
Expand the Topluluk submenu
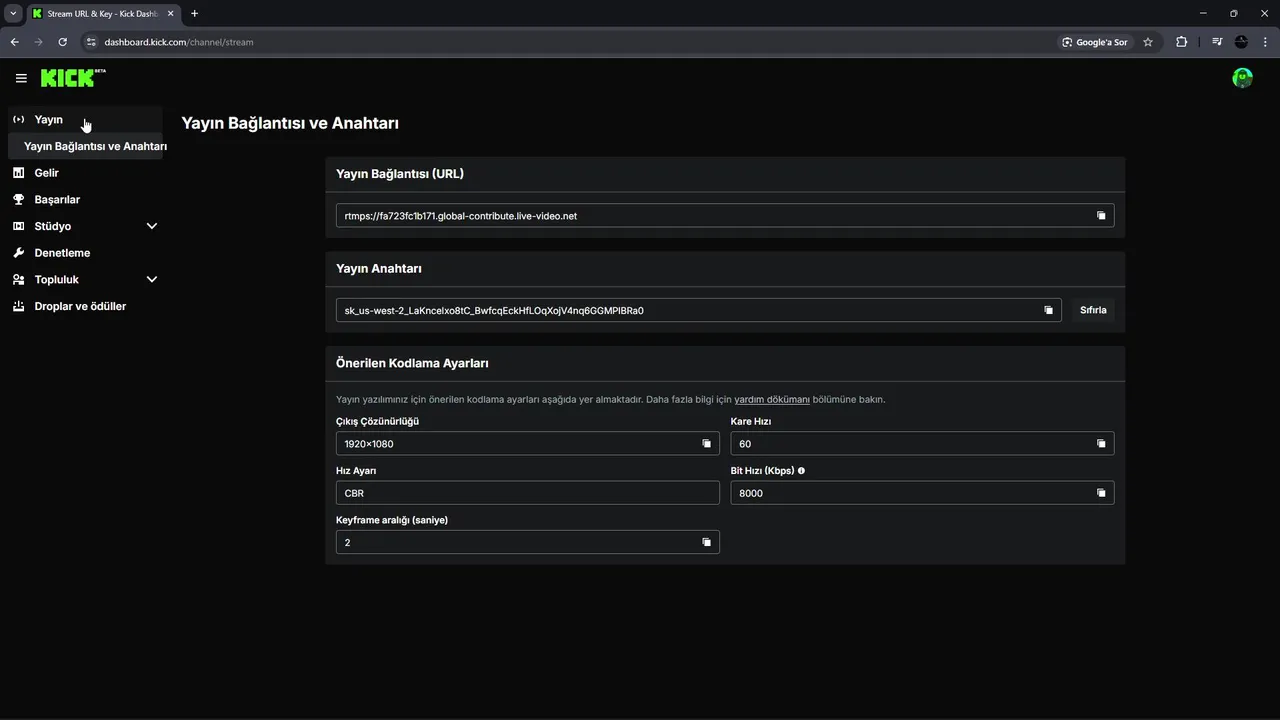click(152, 280)
